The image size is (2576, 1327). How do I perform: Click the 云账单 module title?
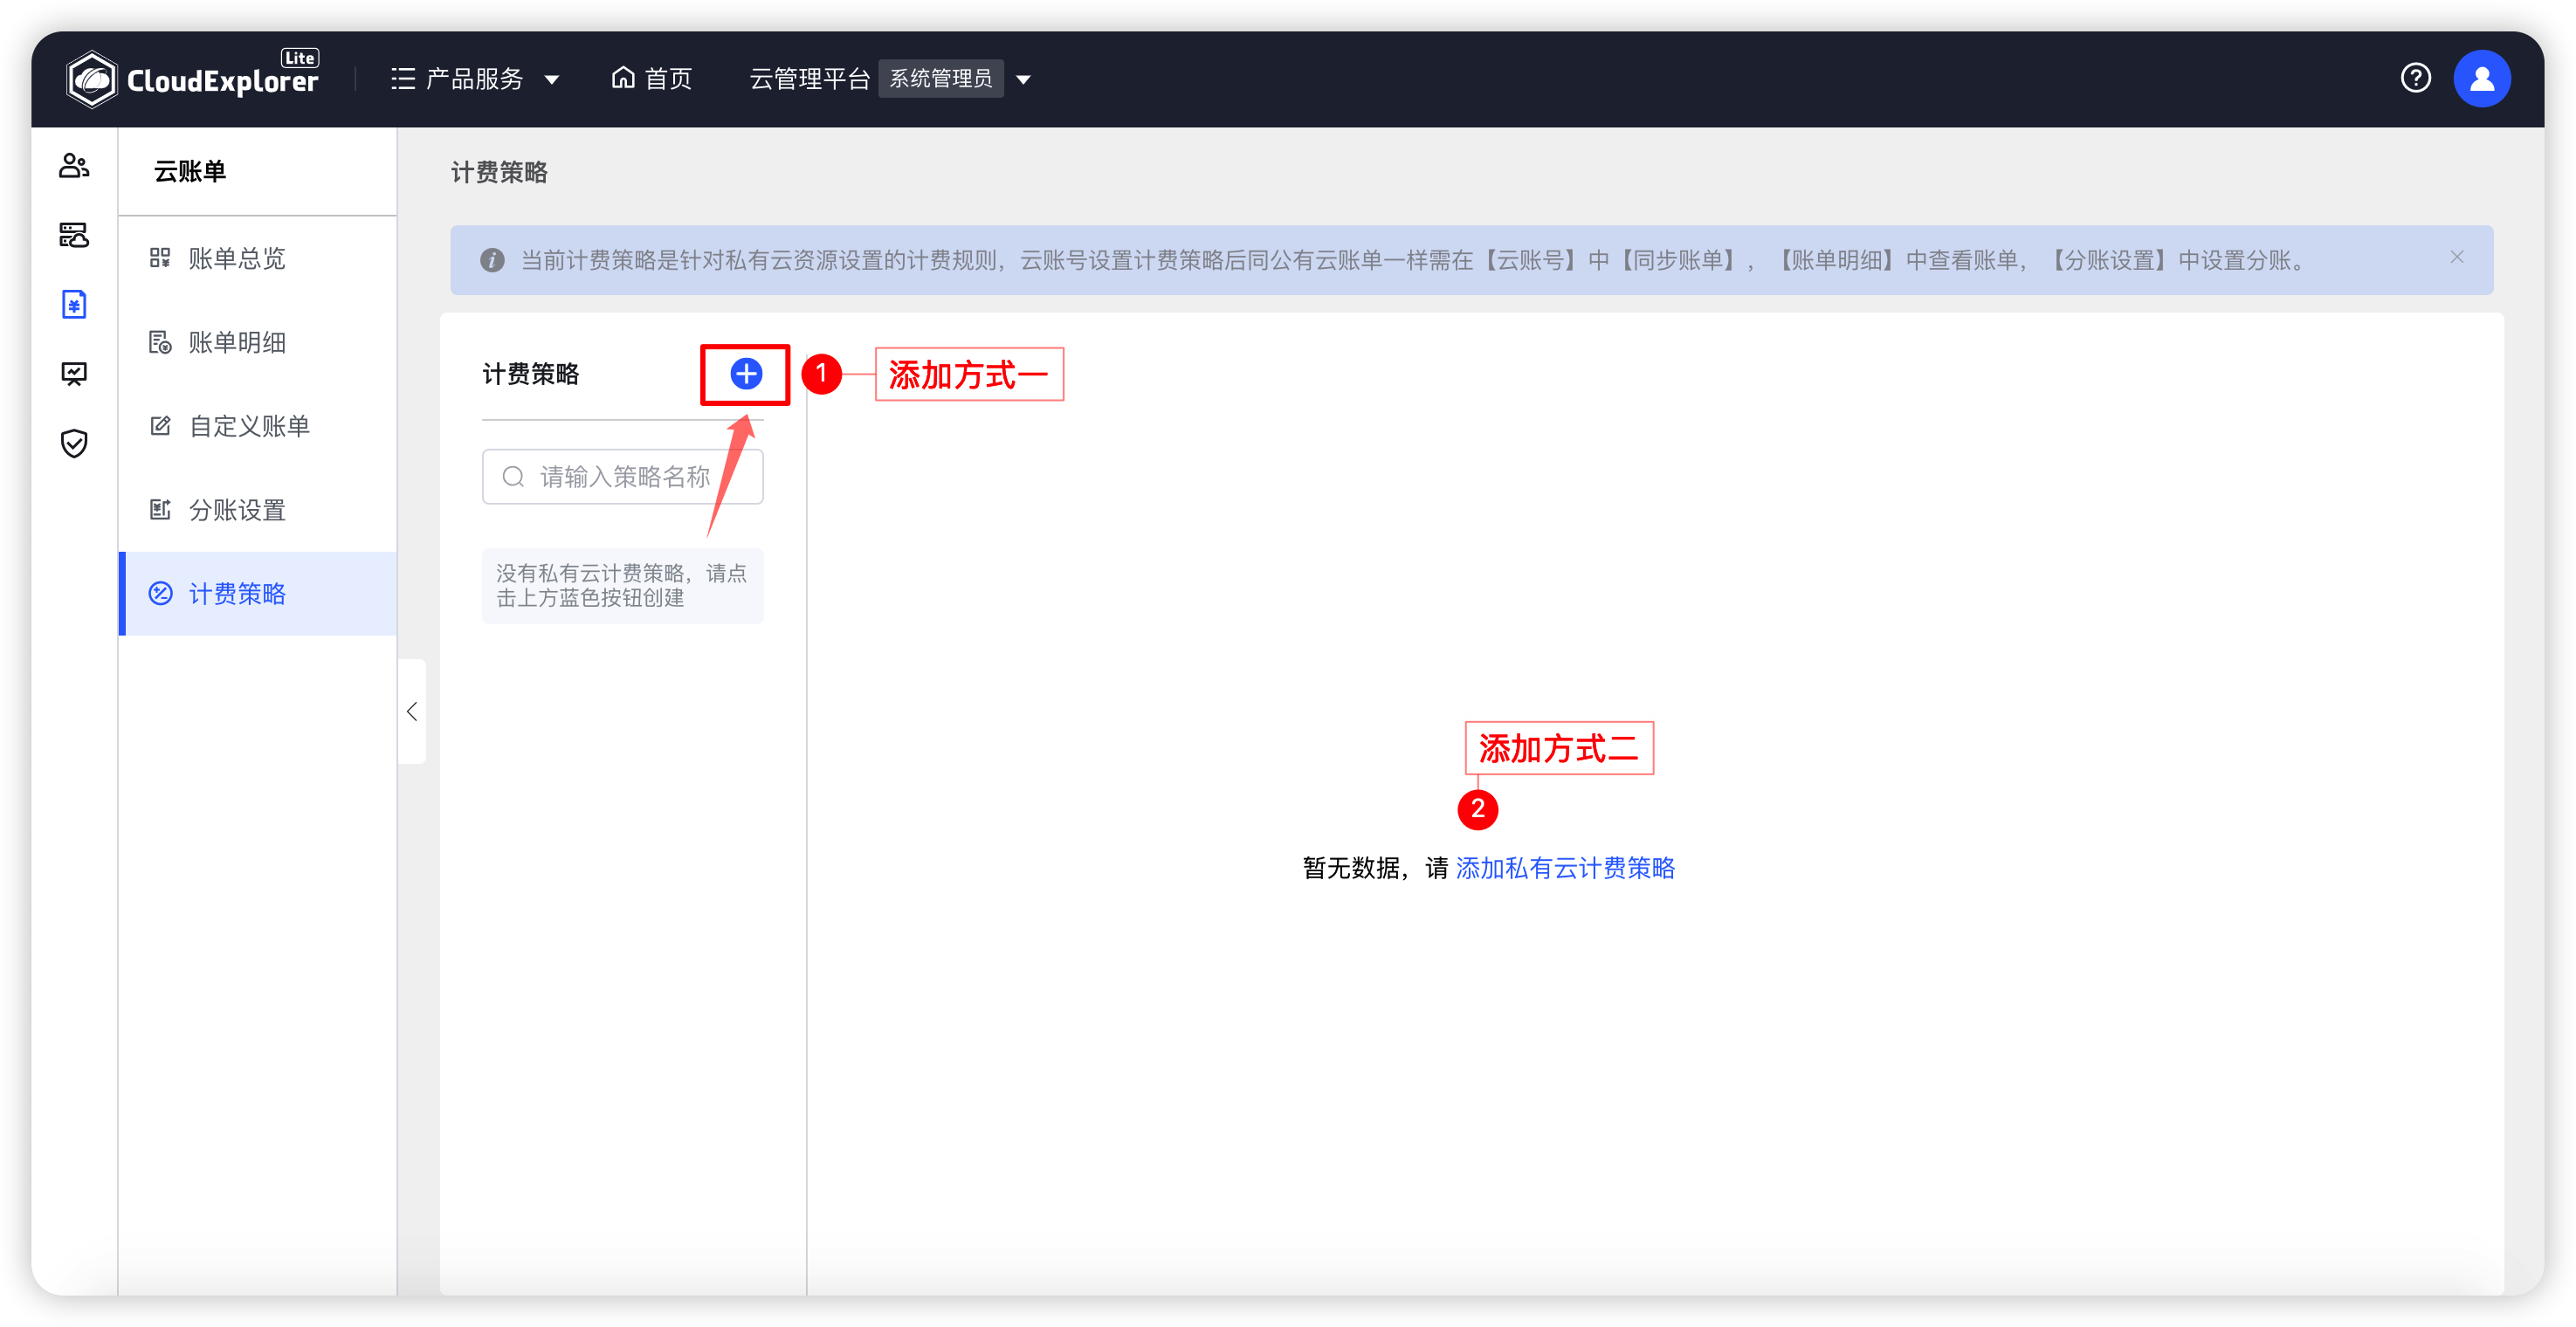[x=190, y=172]
